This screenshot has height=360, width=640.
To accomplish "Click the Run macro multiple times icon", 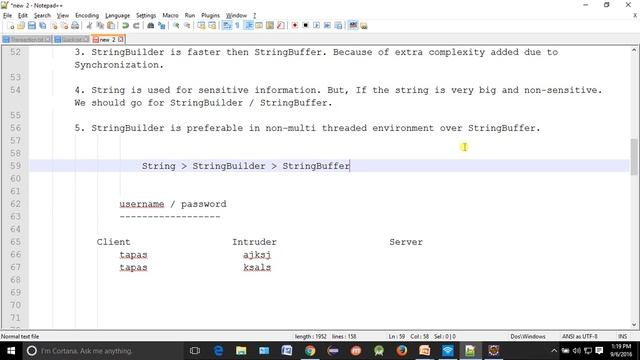I will click(x=327, y=26).
